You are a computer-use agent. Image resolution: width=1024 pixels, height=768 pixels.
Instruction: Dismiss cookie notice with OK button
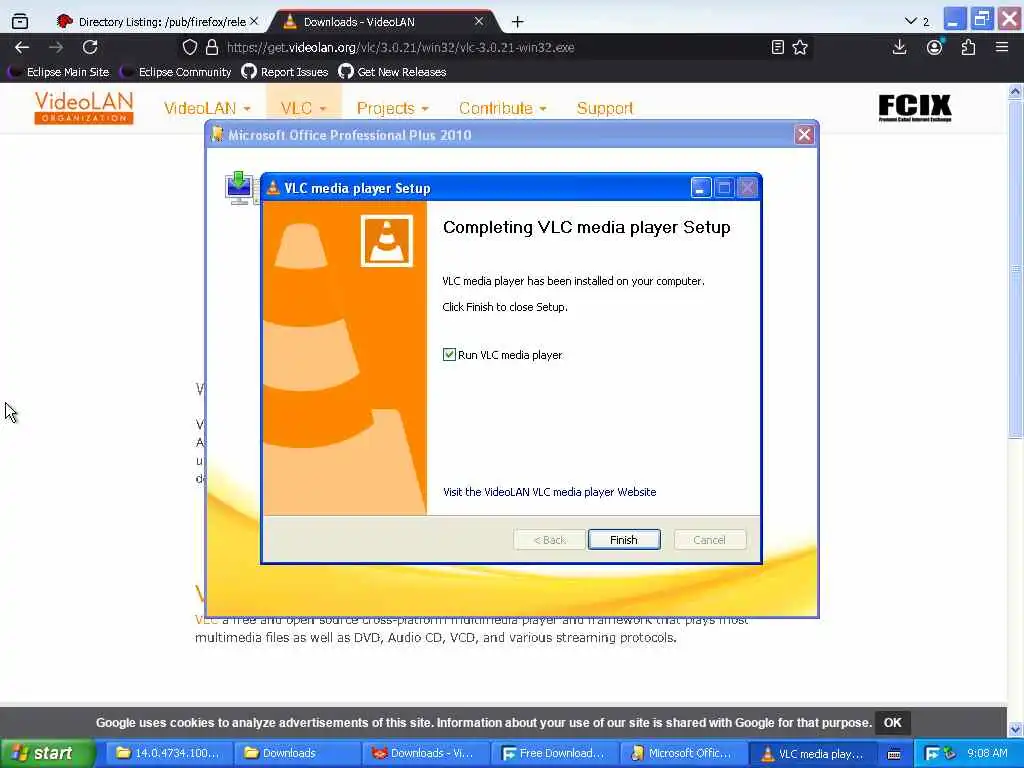pos(892,723)
